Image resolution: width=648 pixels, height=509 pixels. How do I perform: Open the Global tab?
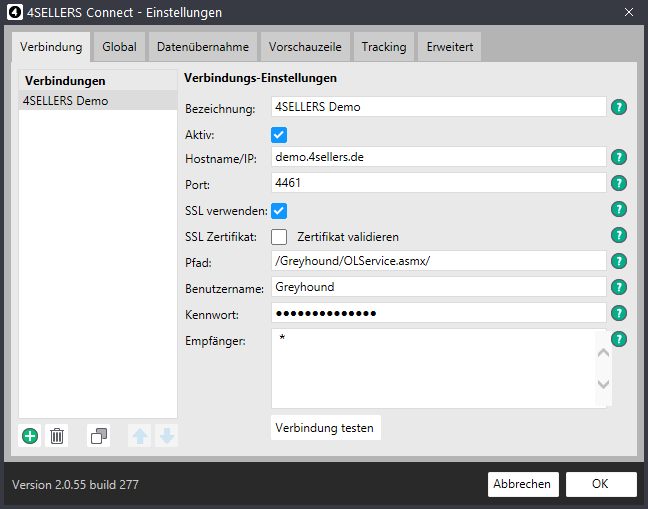click(x=119, y=47)
